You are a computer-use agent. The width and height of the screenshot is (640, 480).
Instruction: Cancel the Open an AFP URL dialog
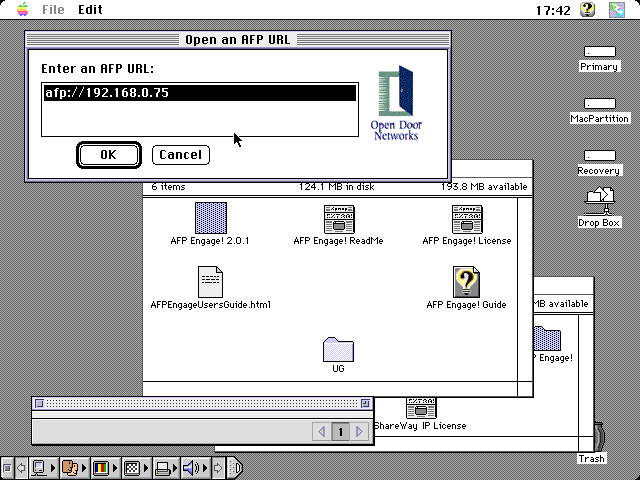[181, 155]
